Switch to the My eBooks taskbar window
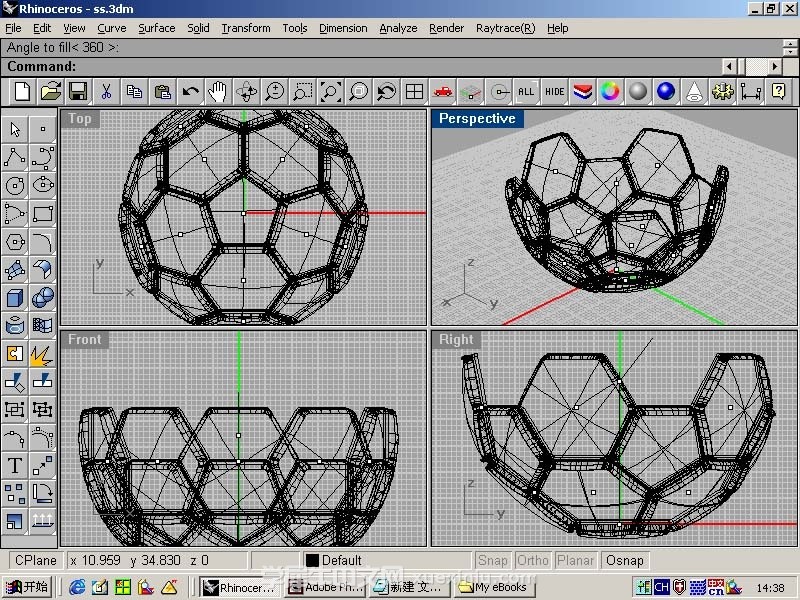Image resolution: width=800 pixels, height=600 pixels. (494, 587)
